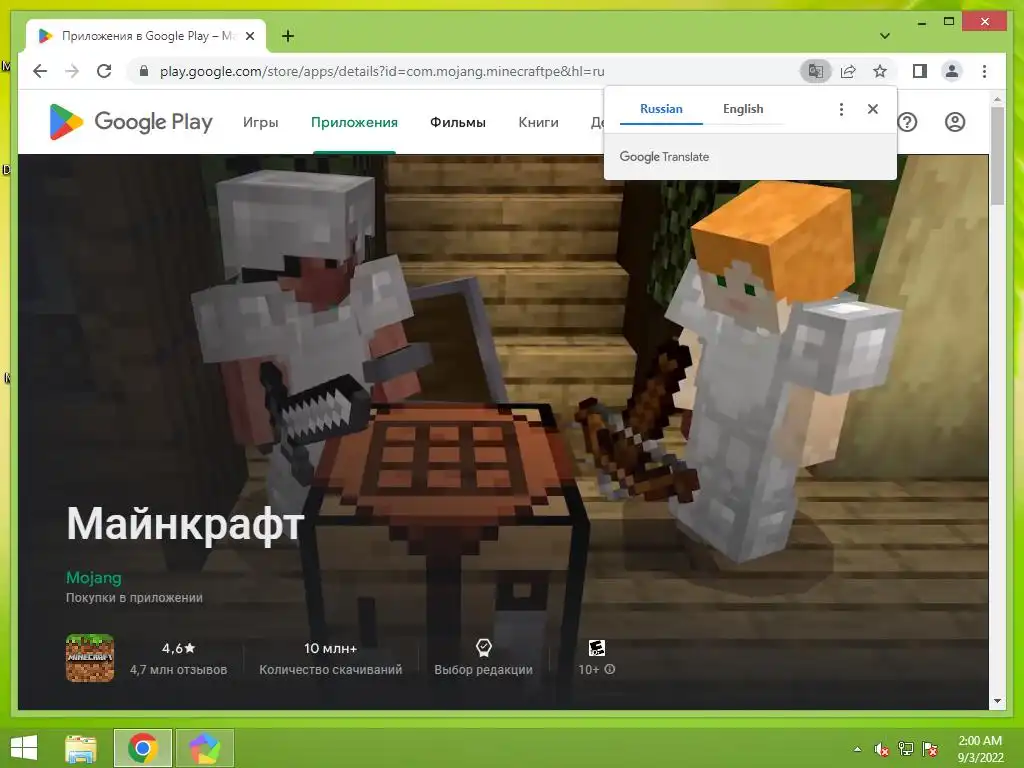
Task: Select the English tab in translate popup
Action: point(743,109)
